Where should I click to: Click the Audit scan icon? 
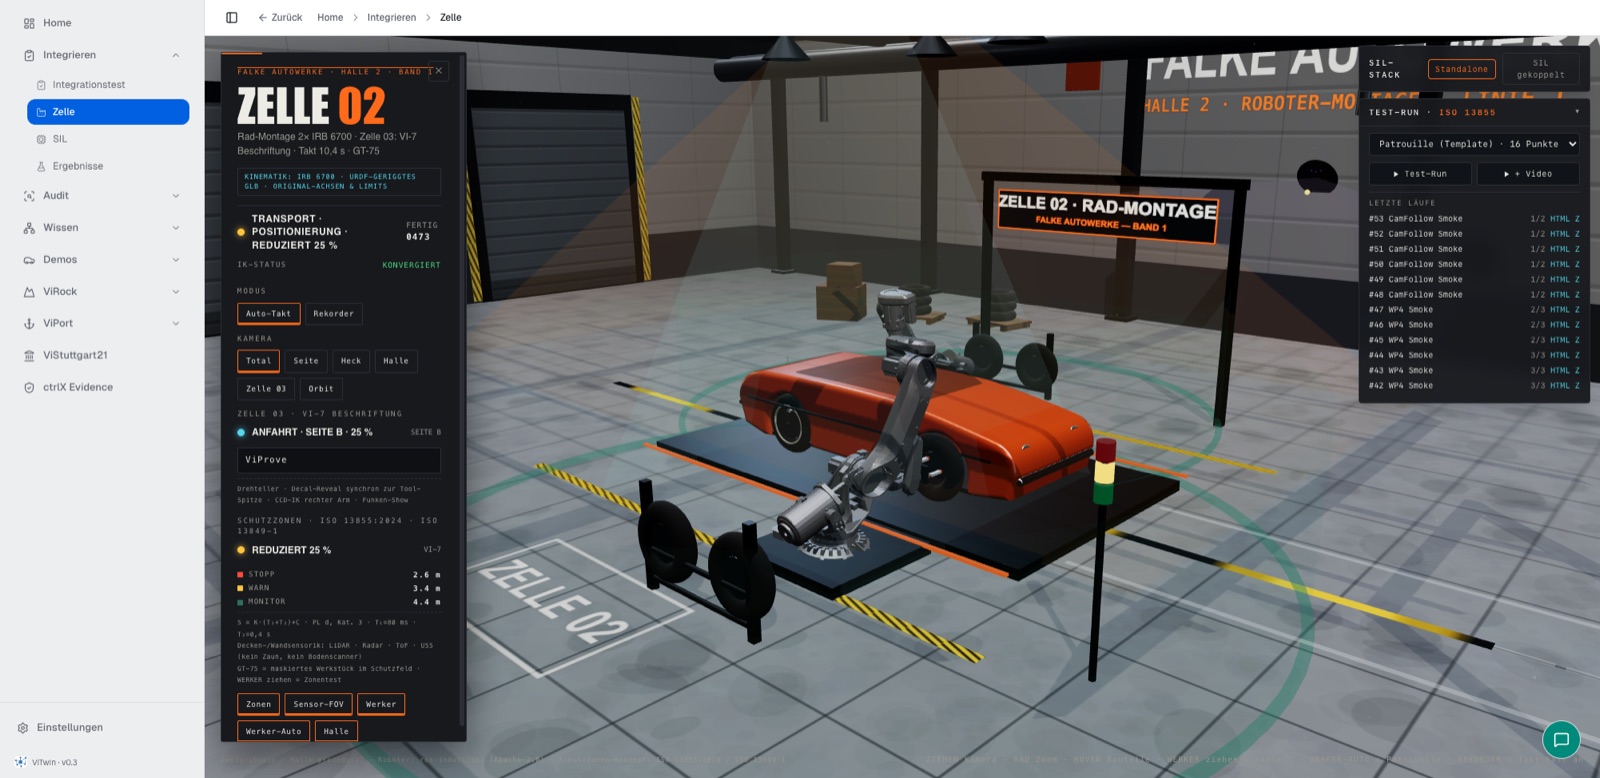tap(29, 196)
